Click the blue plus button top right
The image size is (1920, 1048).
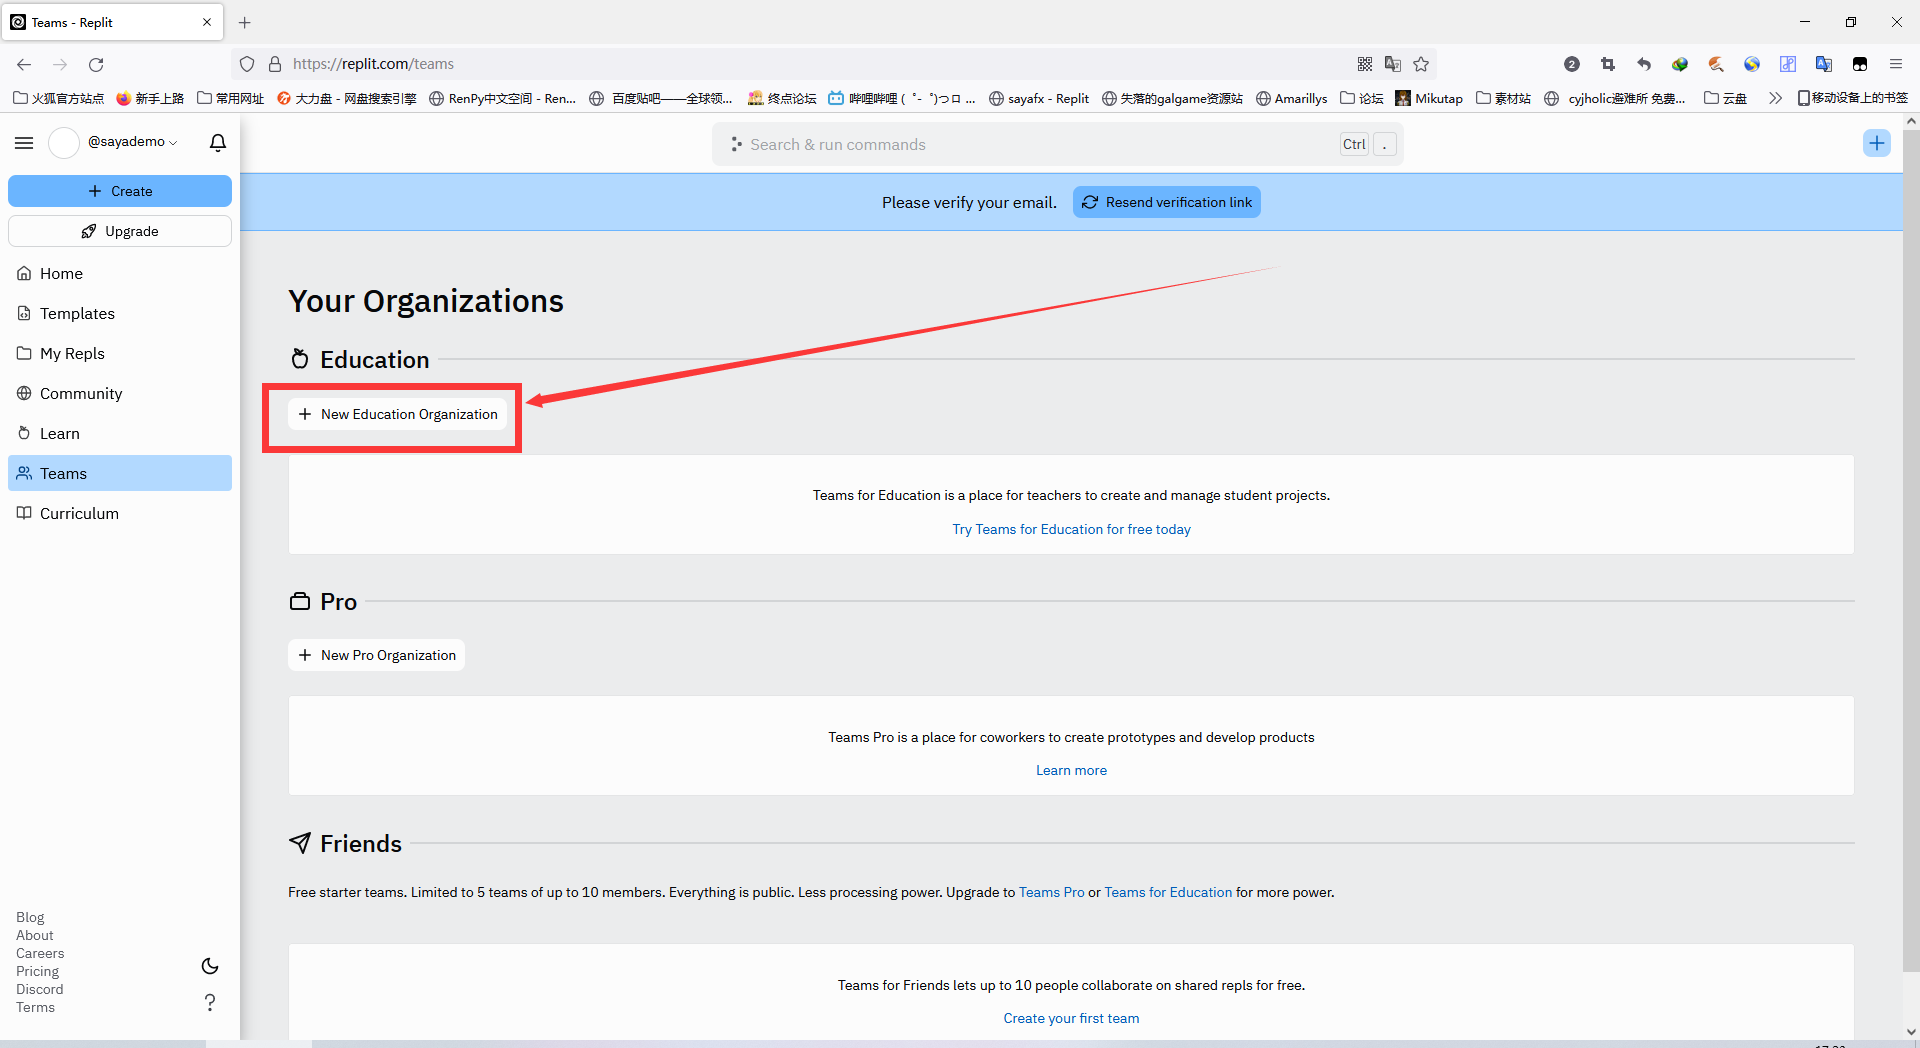[x=1877, y=143]
